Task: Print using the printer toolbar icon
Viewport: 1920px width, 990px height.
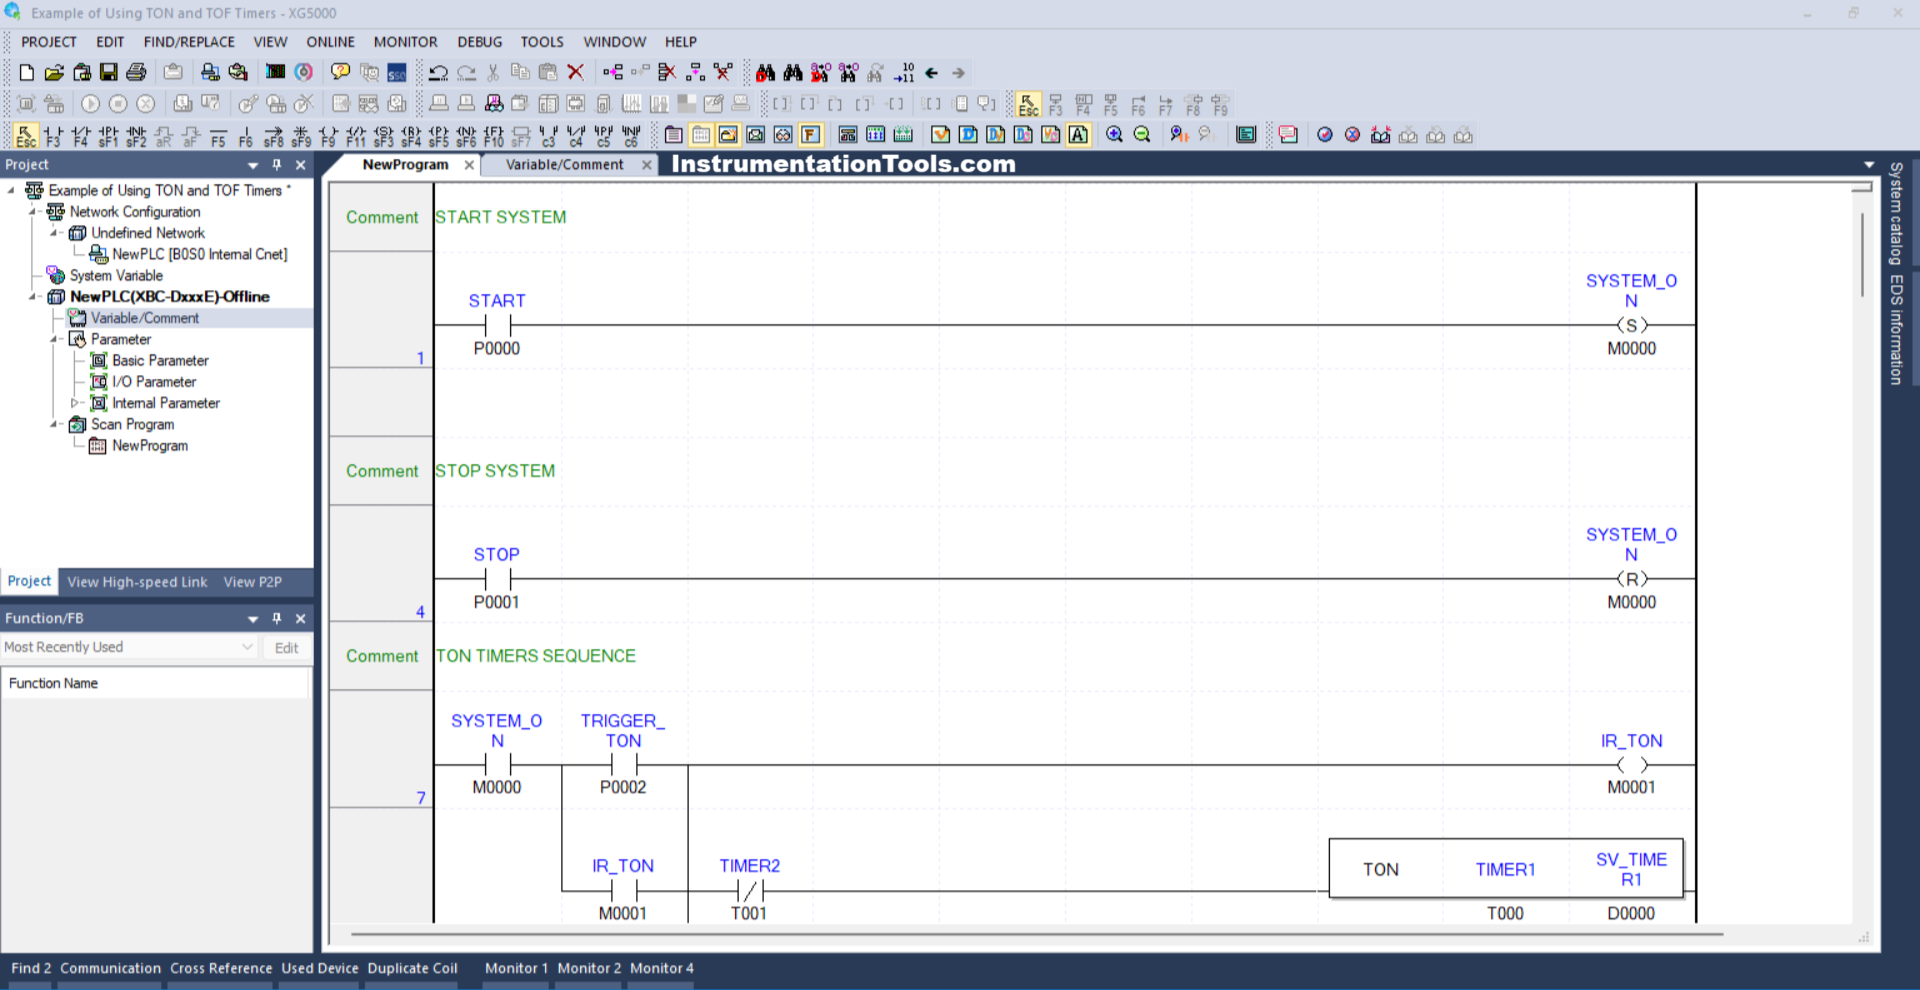Action: coord(137,72)
